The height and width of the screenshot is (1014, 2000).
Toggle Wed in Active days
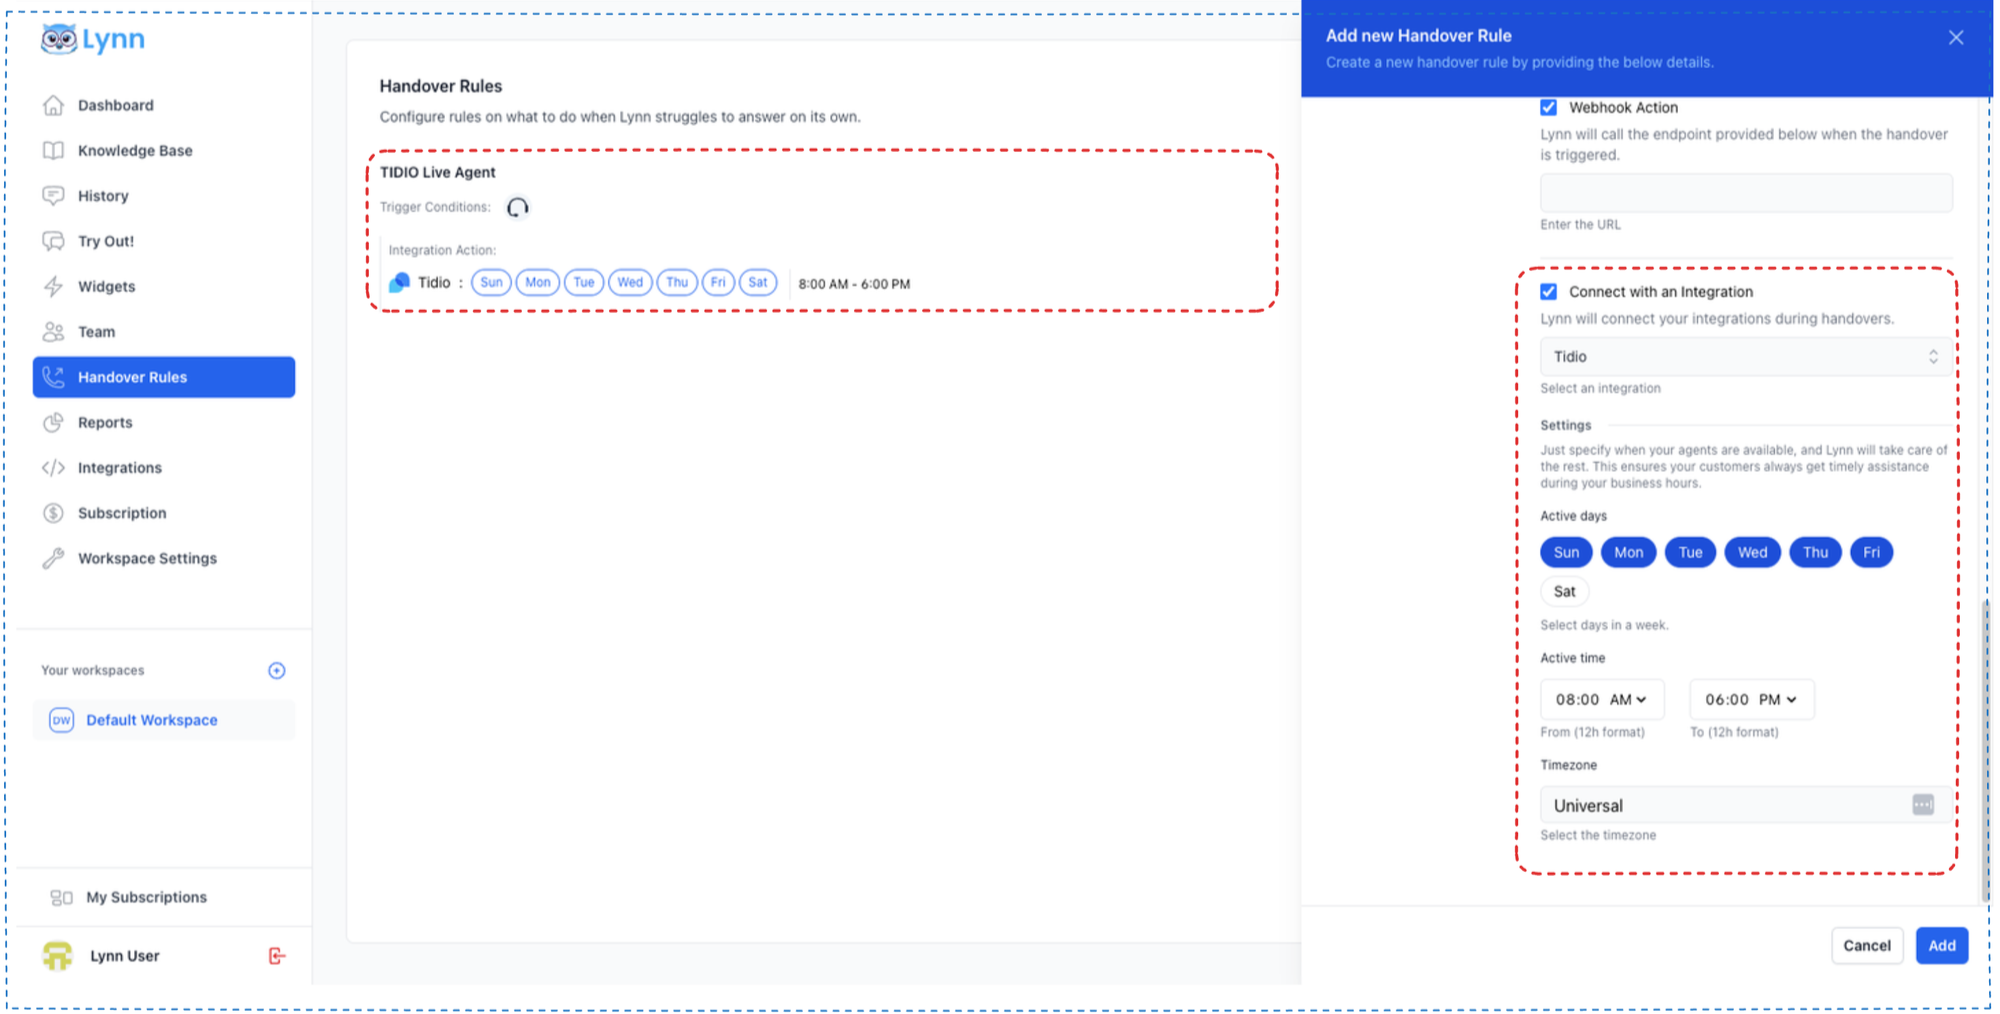pos(1752,552)
